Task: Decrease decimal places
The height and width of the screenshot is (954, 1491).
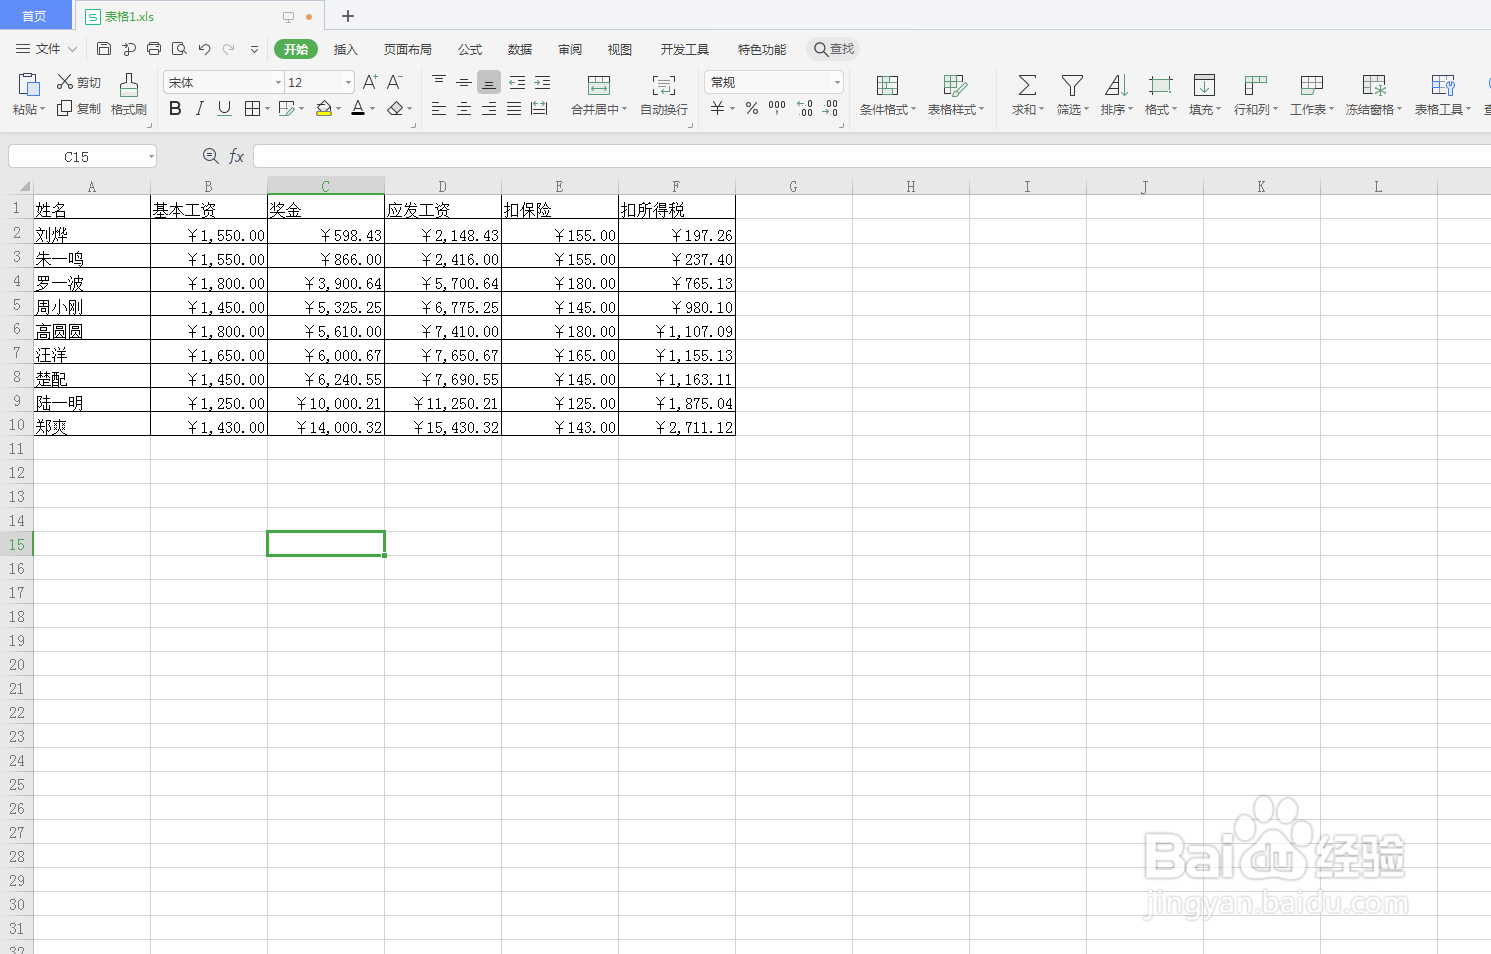Action: pos(830,108)
